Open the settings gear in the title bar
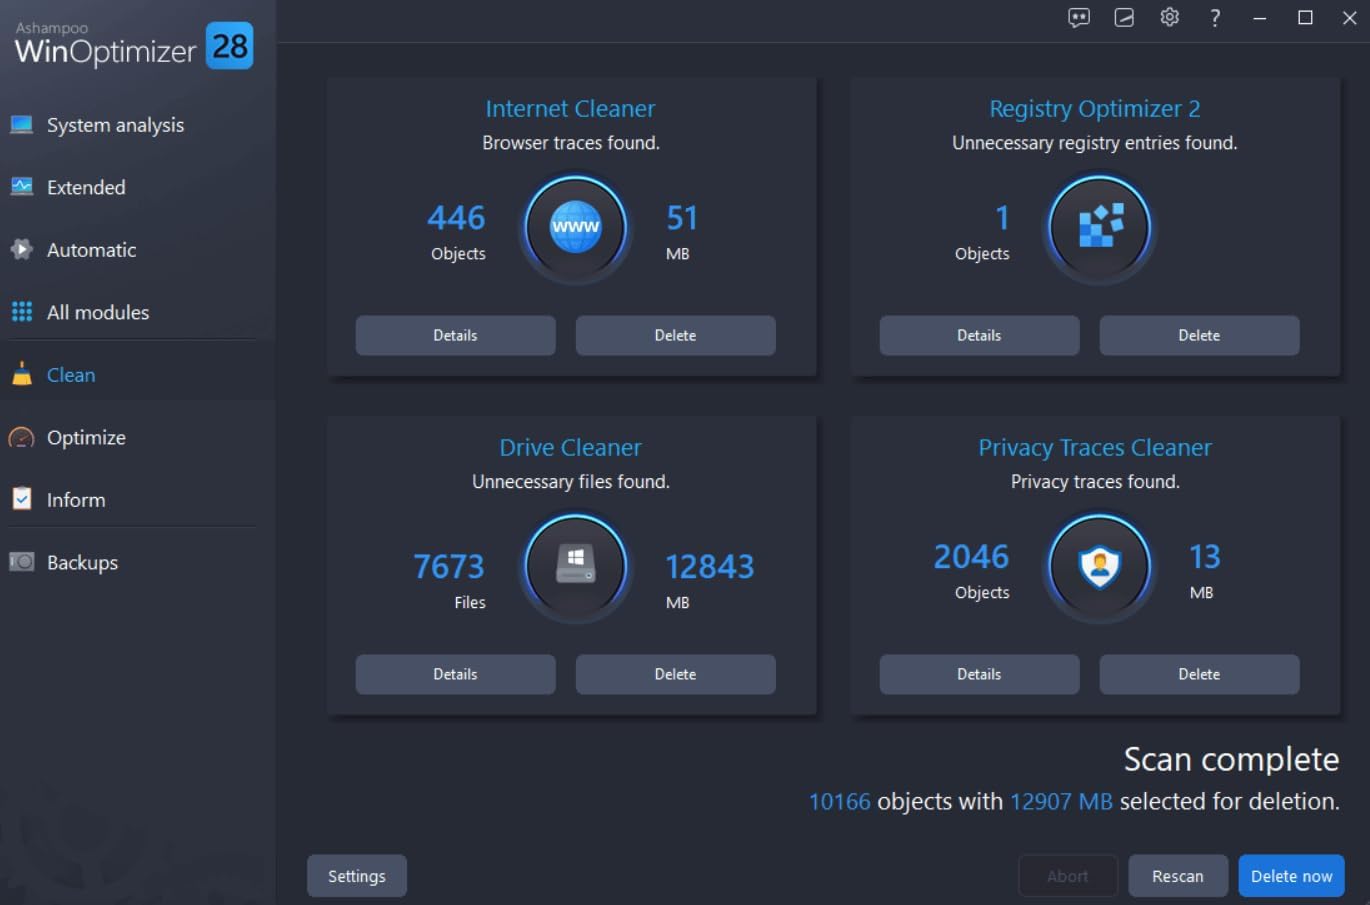This screenshot has width=1370, height=905. [1169, 17]
